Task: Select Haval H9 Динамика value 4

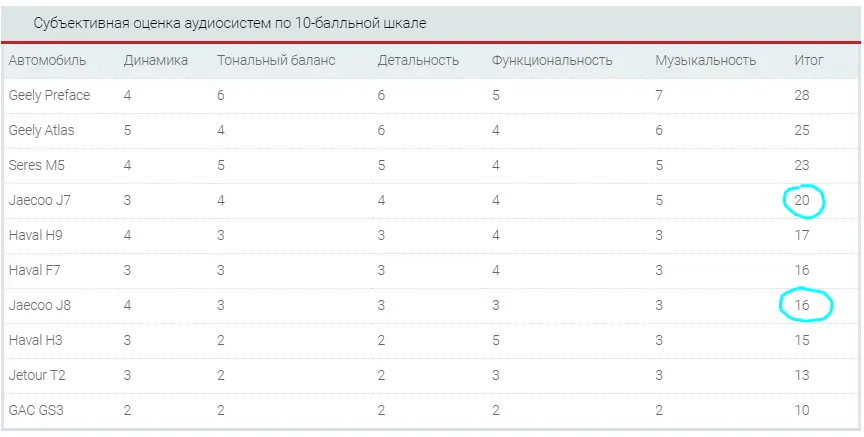Action: (127, 235)
